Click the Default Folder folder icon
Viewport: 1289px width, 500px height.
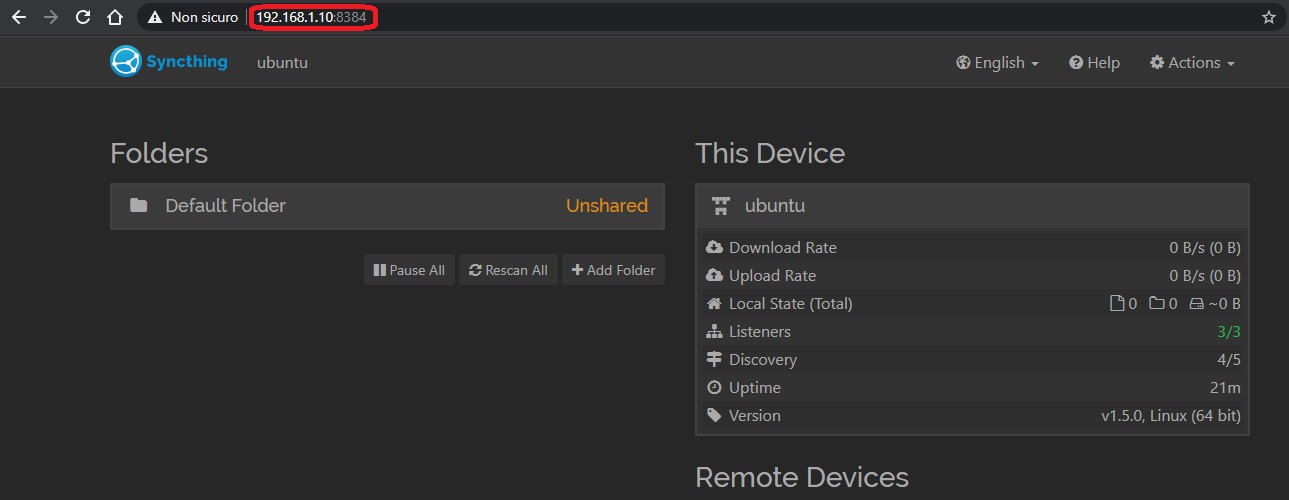pyautogui.click(x=139, y=206)
